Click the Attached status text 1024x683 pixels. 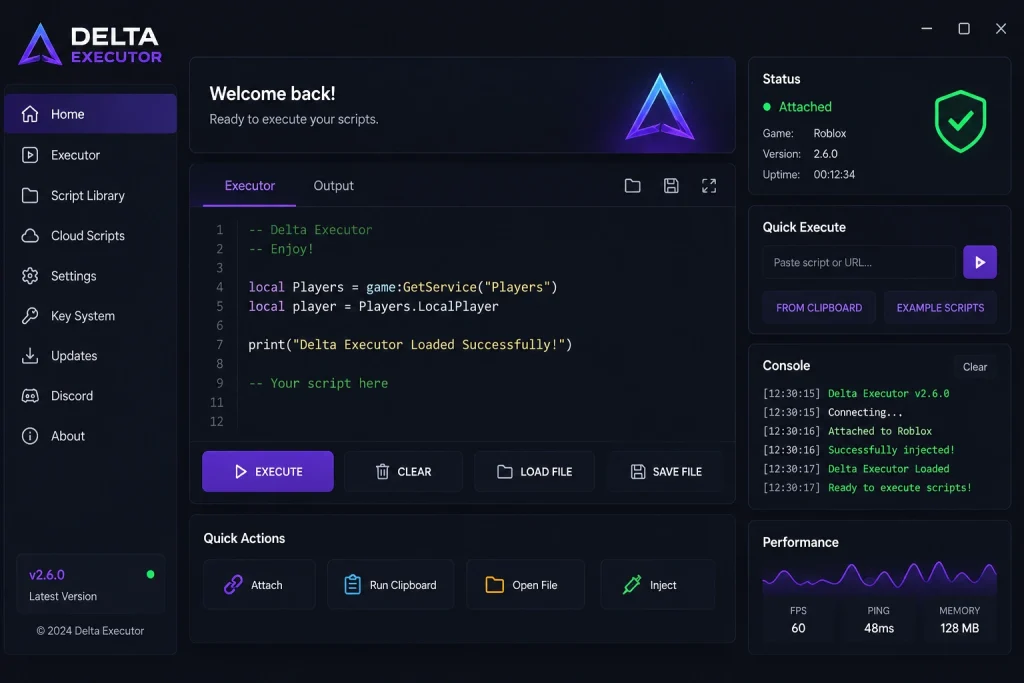click(805, 106)
